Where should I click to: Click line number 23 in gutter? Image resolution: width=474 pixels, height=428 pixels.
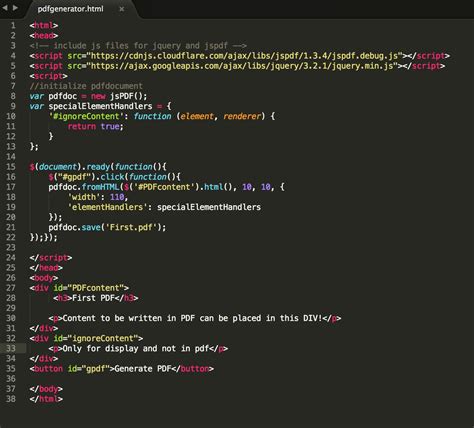pos(11,247)
